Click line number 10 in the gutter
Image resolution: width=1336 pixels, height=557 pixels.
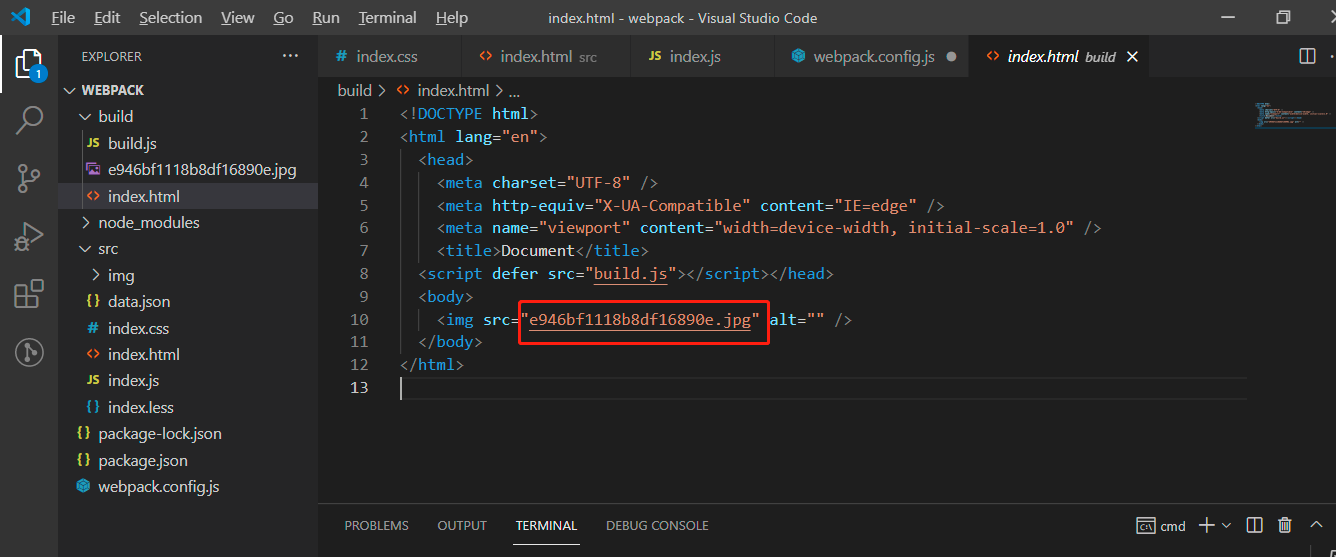click(358, 320)
